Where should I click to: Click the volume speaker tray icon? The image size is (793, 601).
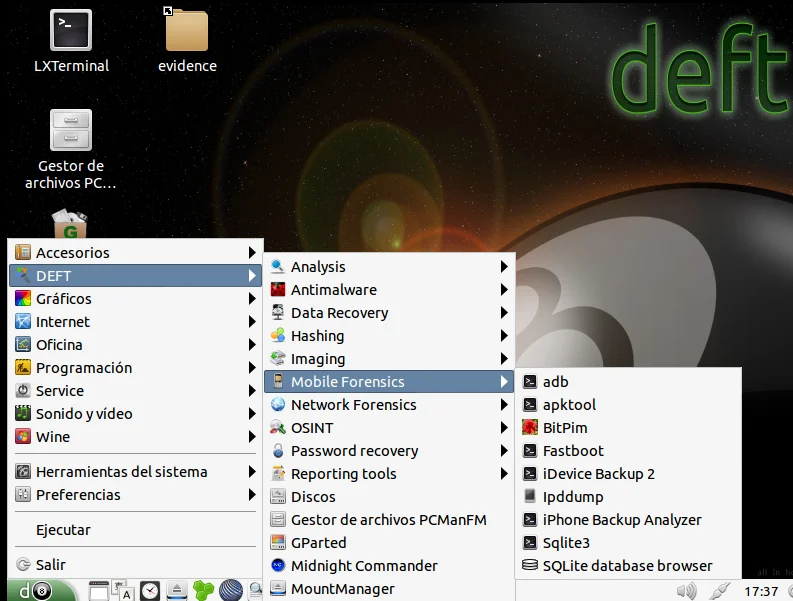click(x=686, y=590)
